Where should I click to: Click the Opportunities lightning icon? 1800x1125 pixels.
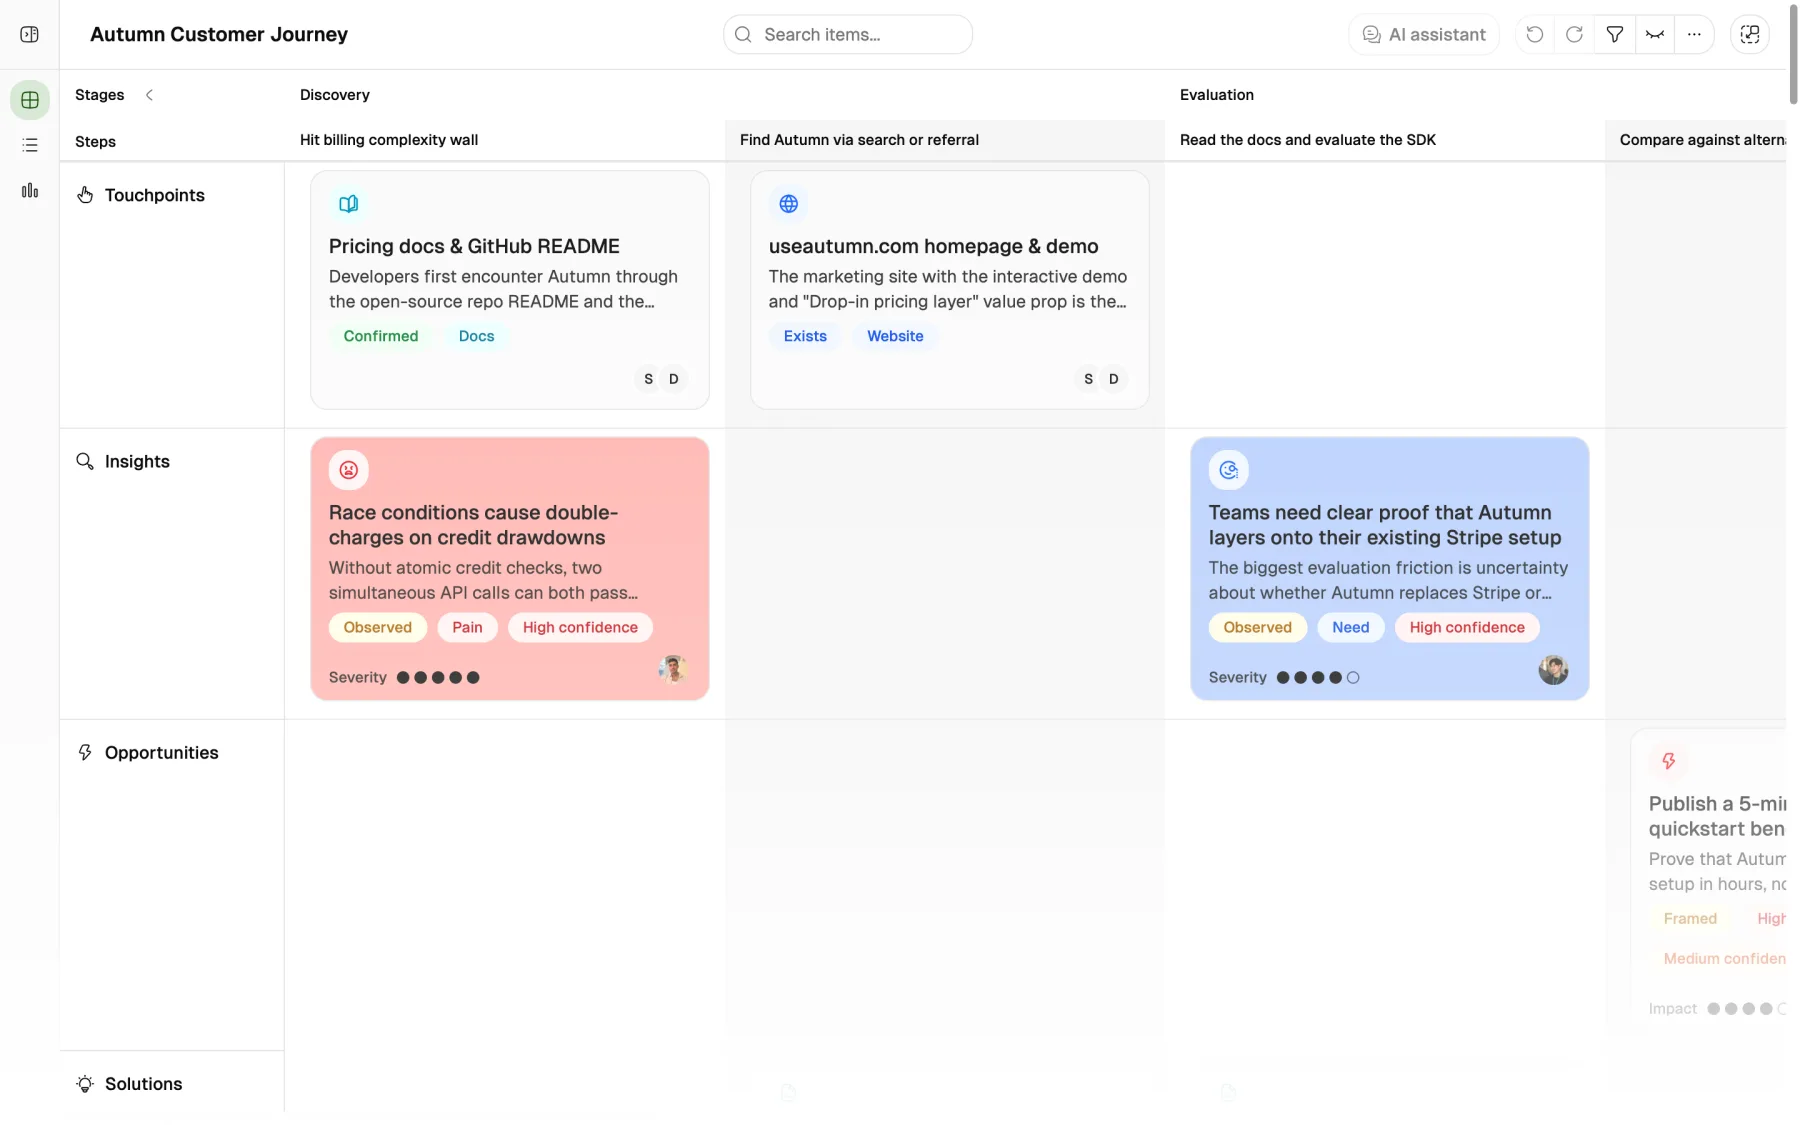[85, 752]
